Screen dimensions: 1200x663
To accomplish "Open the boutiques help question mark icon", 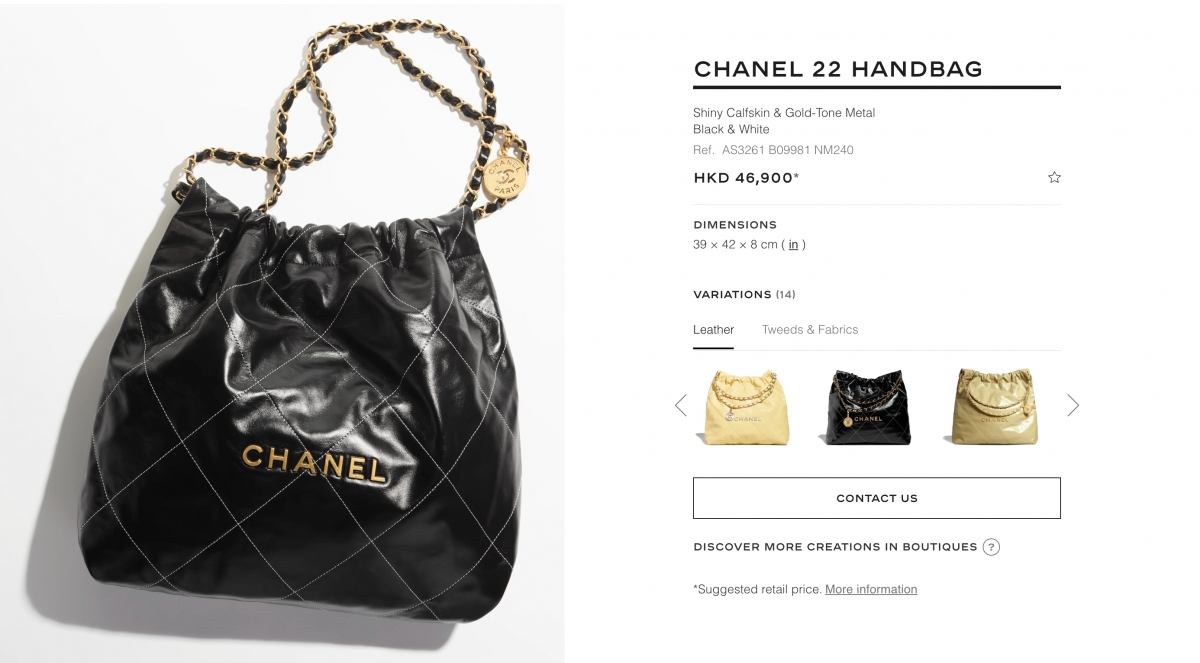I will pyautogui.click(x=991, y=547).
